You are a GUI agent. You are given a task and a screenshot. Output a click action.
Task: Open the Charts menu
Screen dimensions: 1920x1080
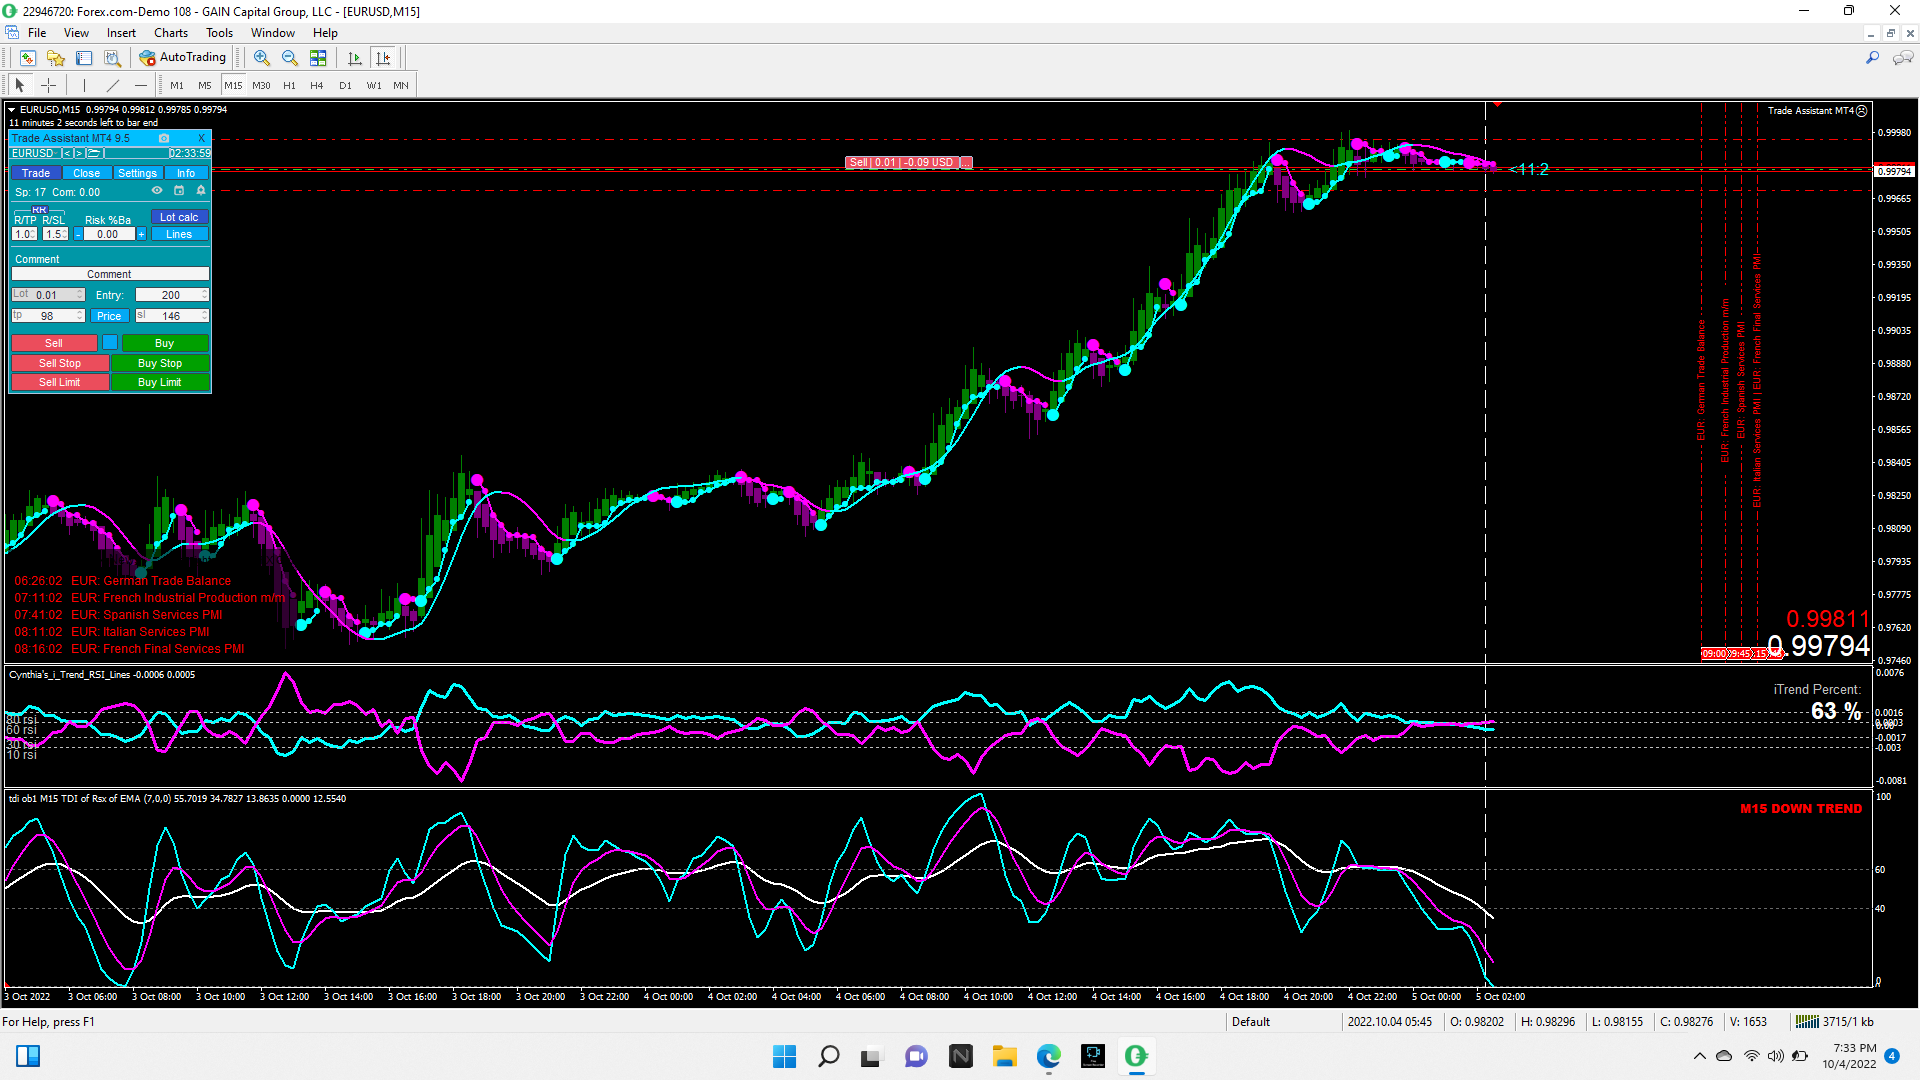(x=170, y=33)
